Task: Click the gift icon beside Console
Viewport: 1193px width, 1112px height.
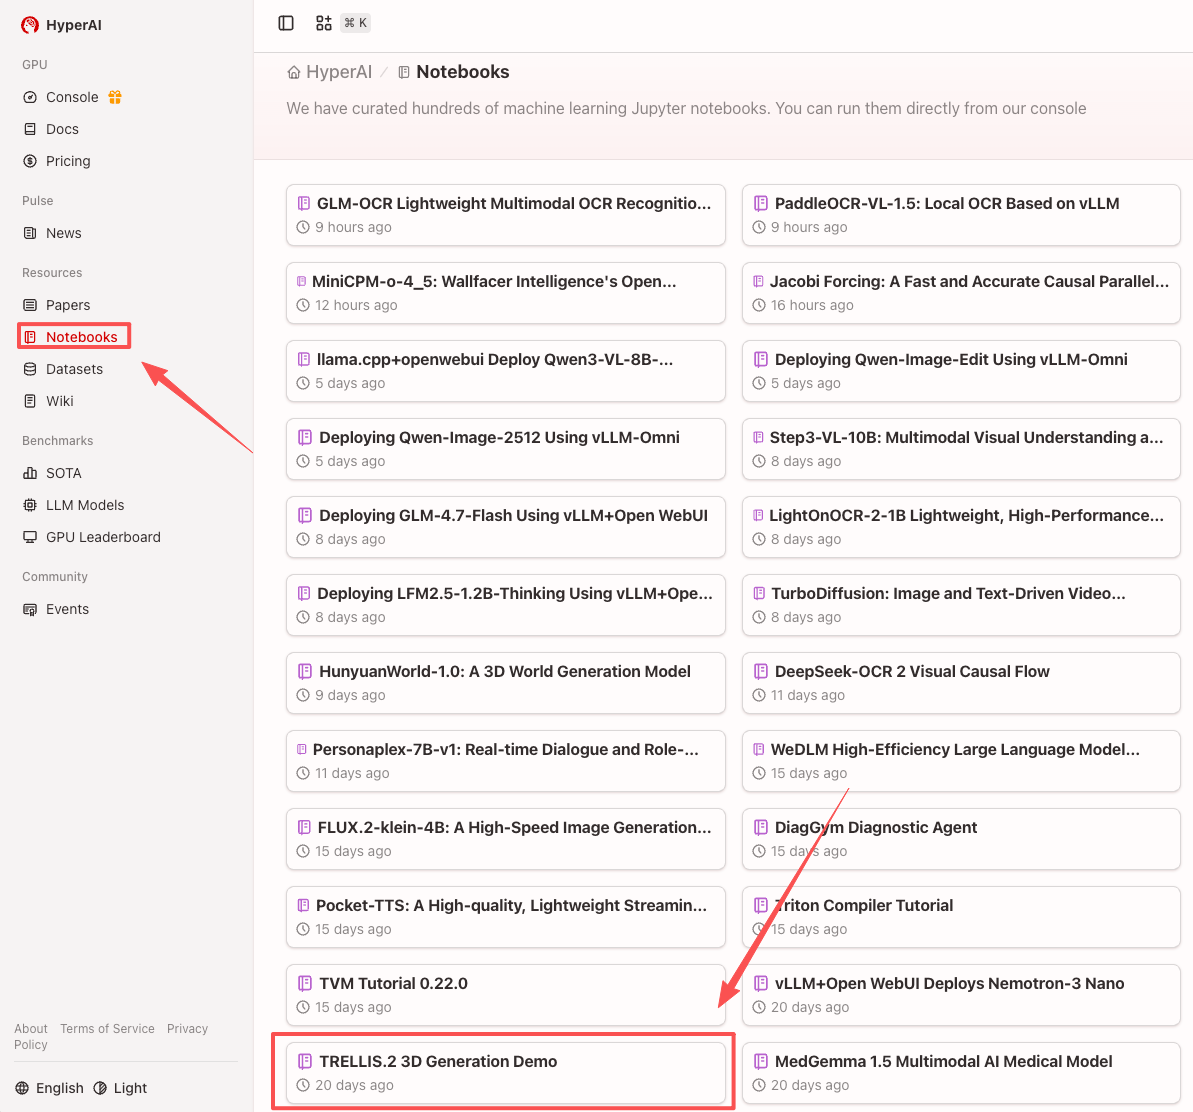Action: [x=115, y=97]
